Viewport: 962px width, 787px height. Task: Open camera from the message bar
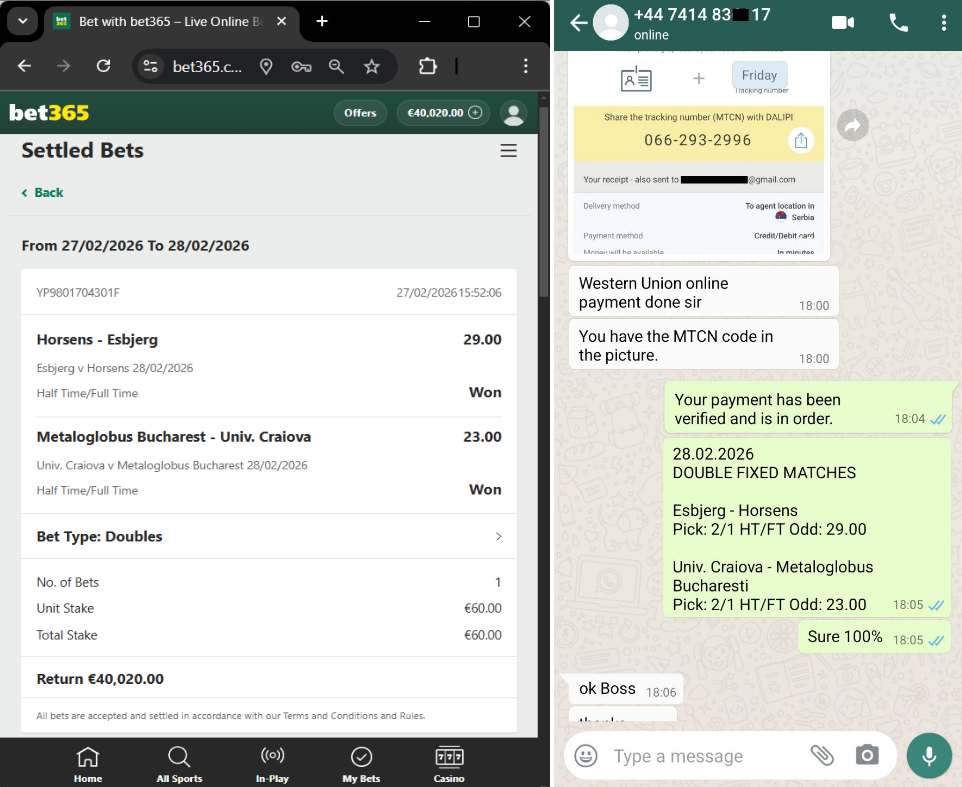tap(867, 756)
